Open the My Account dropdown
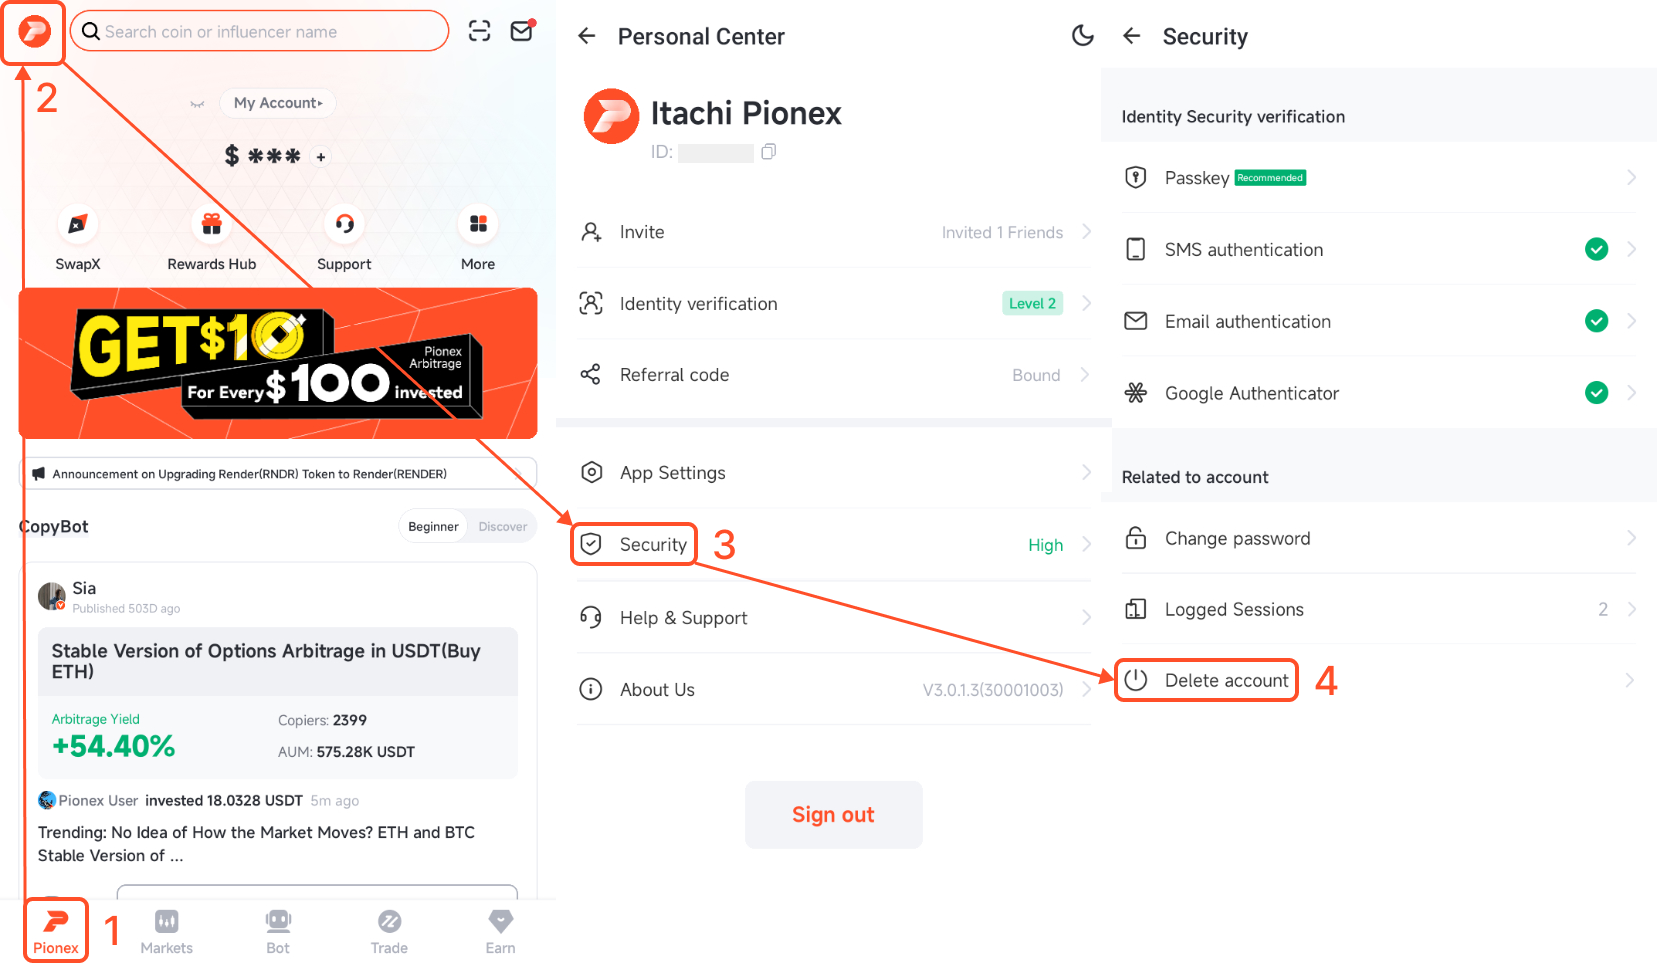The width and height of the screenshot is (1657, 963). tap(278, 103)
